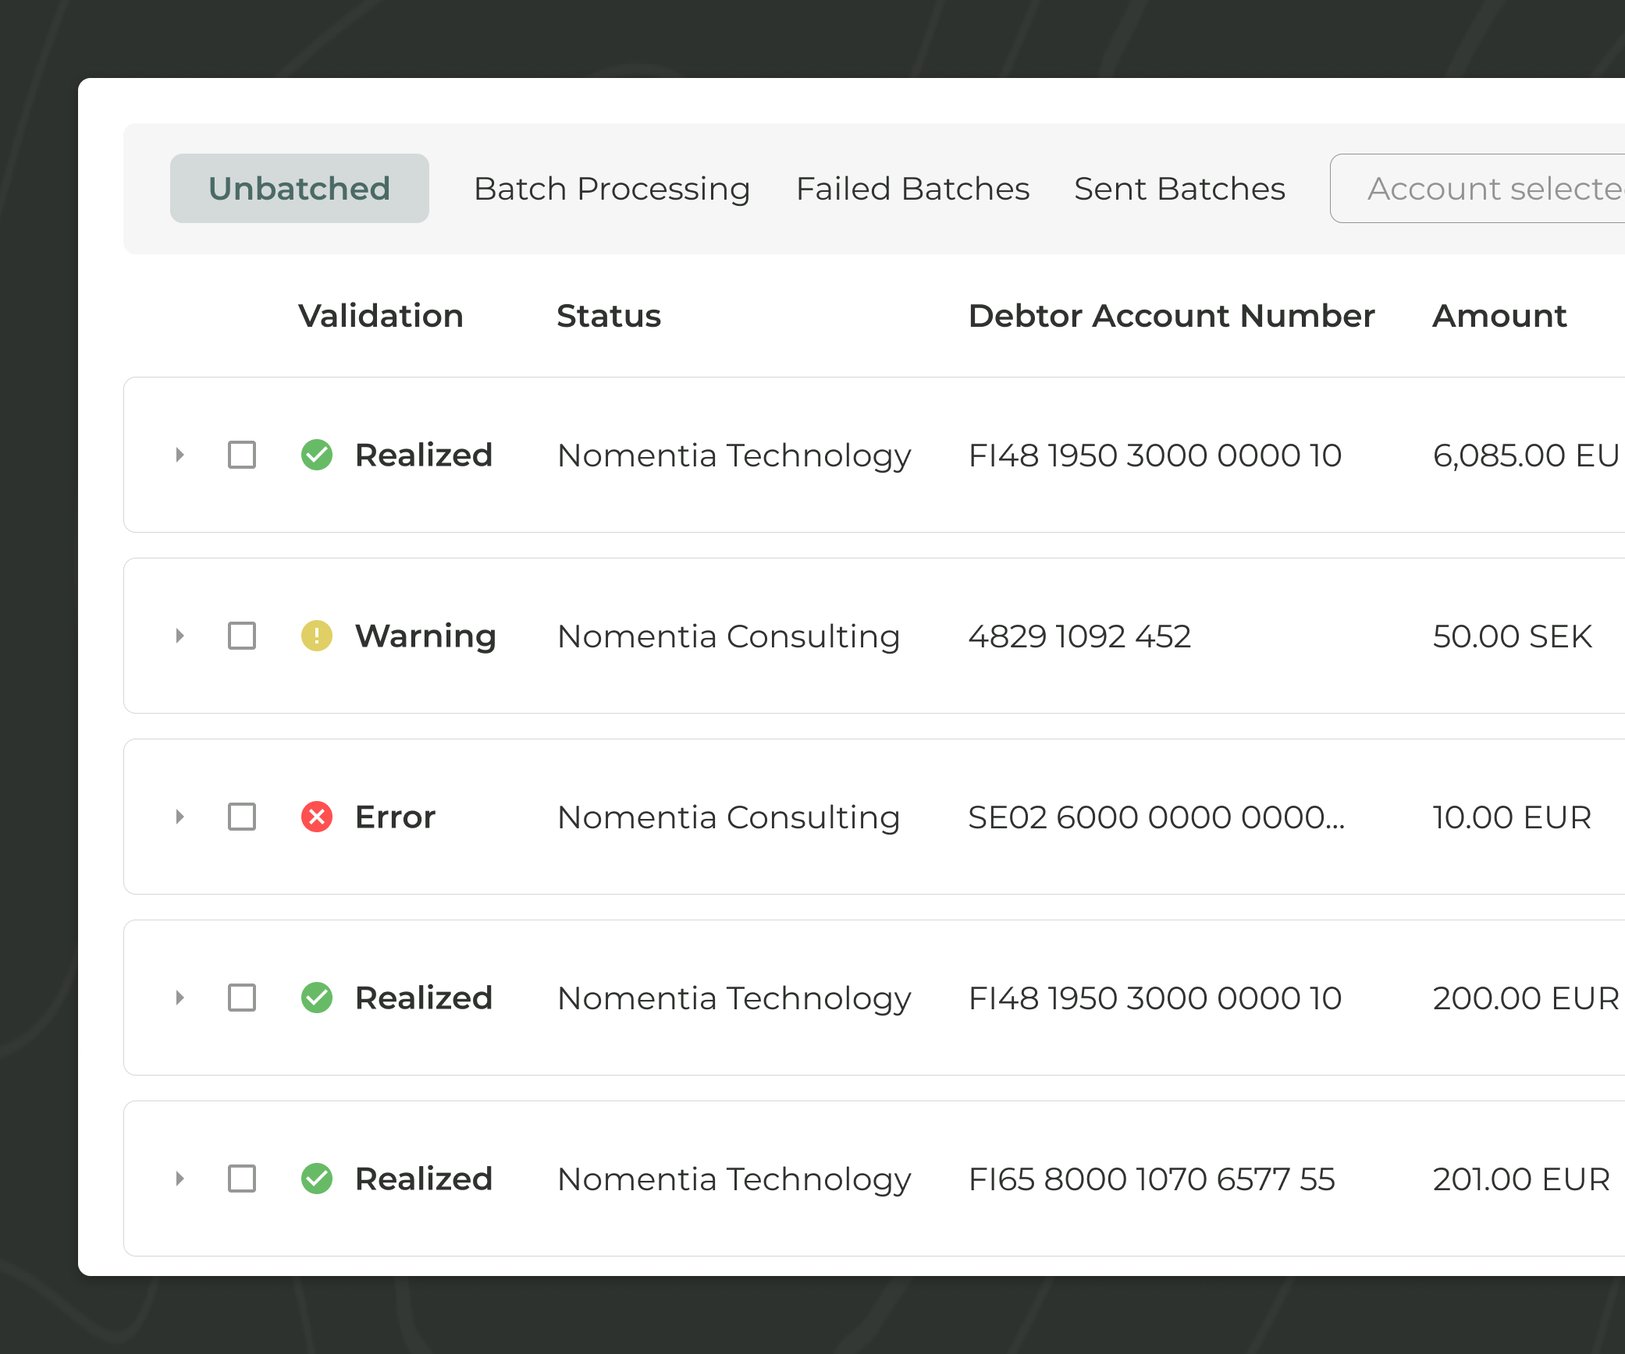The image size is (1625, 1354).
Task: Expand the first Realized payment row
Action: pyautogui.click(x=181, y=455)
